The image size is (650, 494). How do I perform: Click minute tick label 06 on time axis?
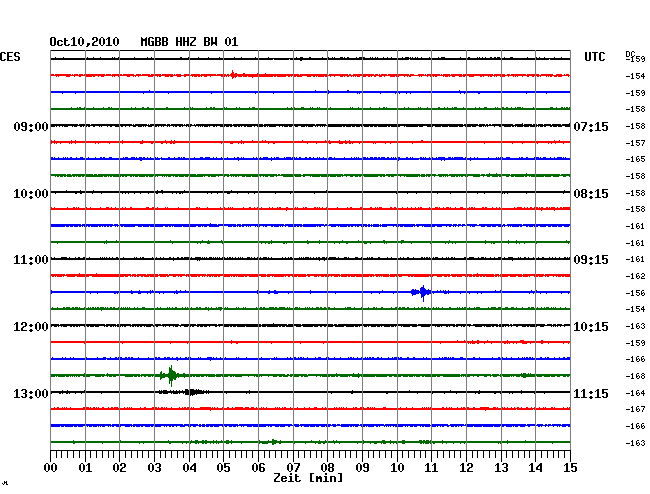pyautogui.click(x=258, y=468)
